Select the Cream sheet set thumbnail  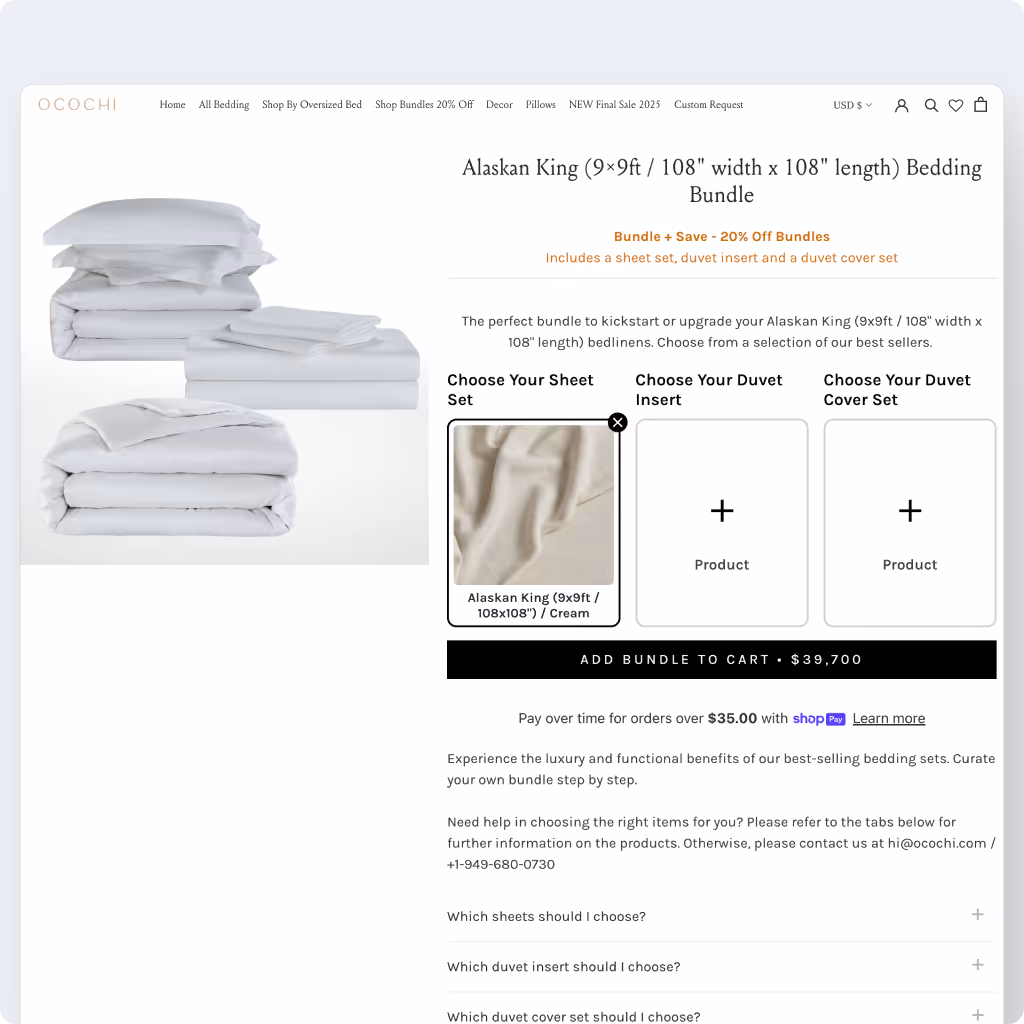point(534,505)
